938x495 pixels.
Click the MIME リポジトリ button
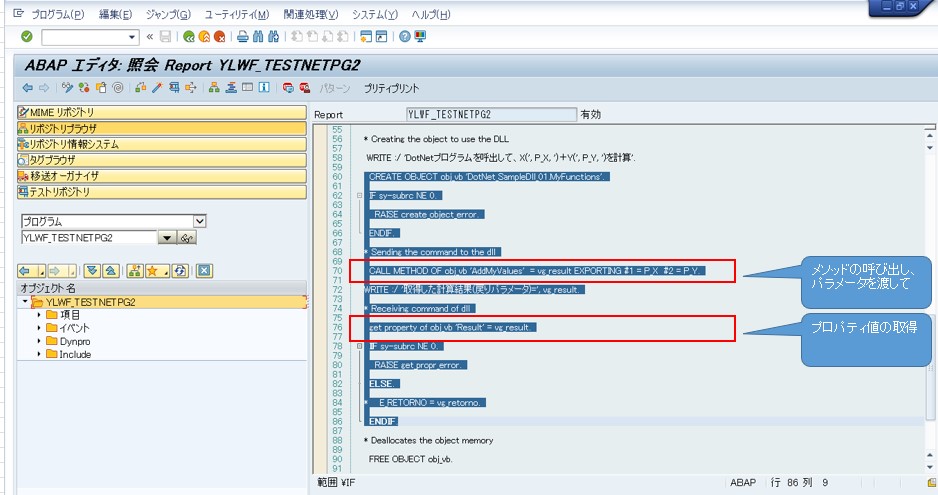pos(162,112)
